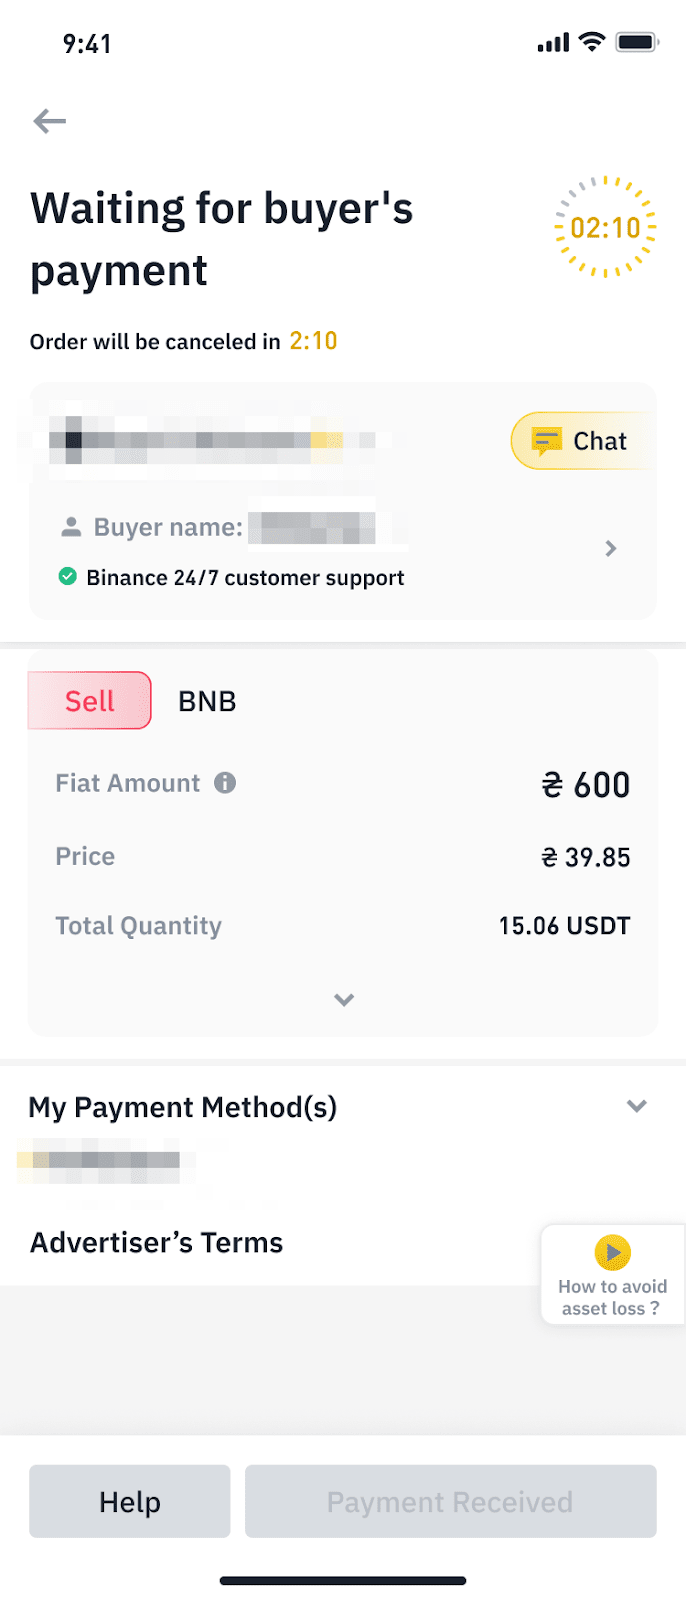The image size is (686, 1600).
Task: Tap the Wi-Fi status icon
Action: (592, 42)
